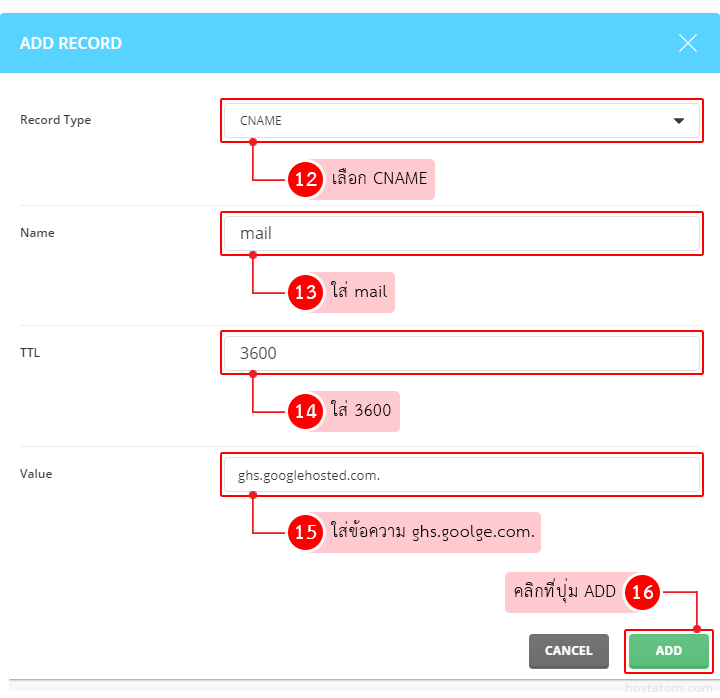This screenshot has width=720, height=698.
Task: Click the Record Type dropdown arrow
Action: [679, 121]
